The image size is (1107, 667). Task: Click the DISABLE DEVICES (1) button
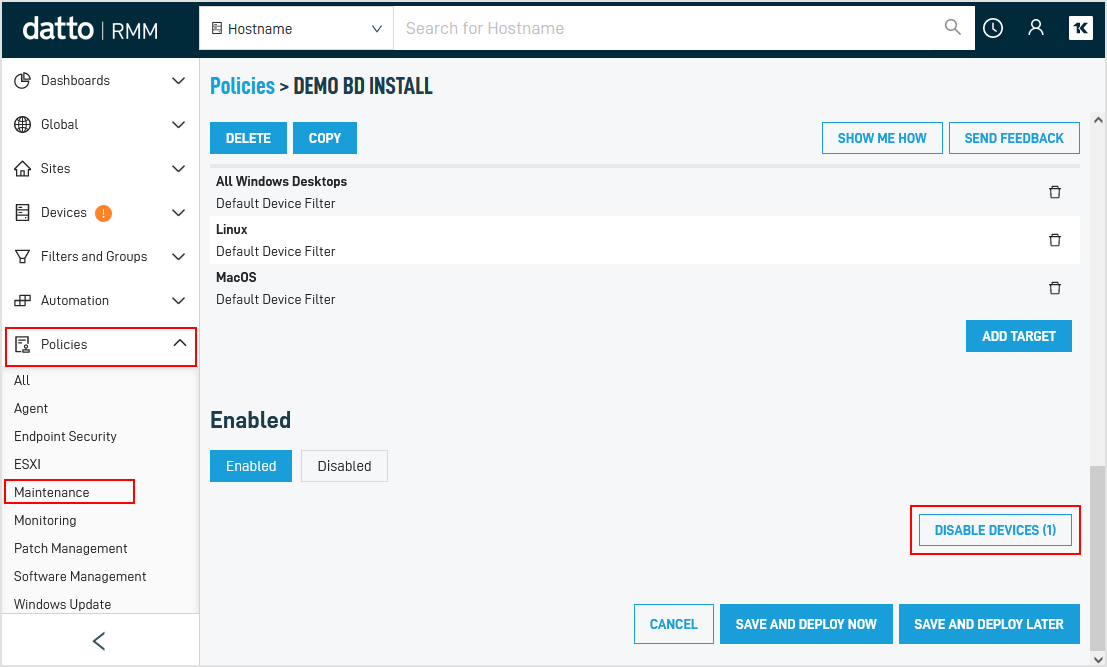pos(995,530)
